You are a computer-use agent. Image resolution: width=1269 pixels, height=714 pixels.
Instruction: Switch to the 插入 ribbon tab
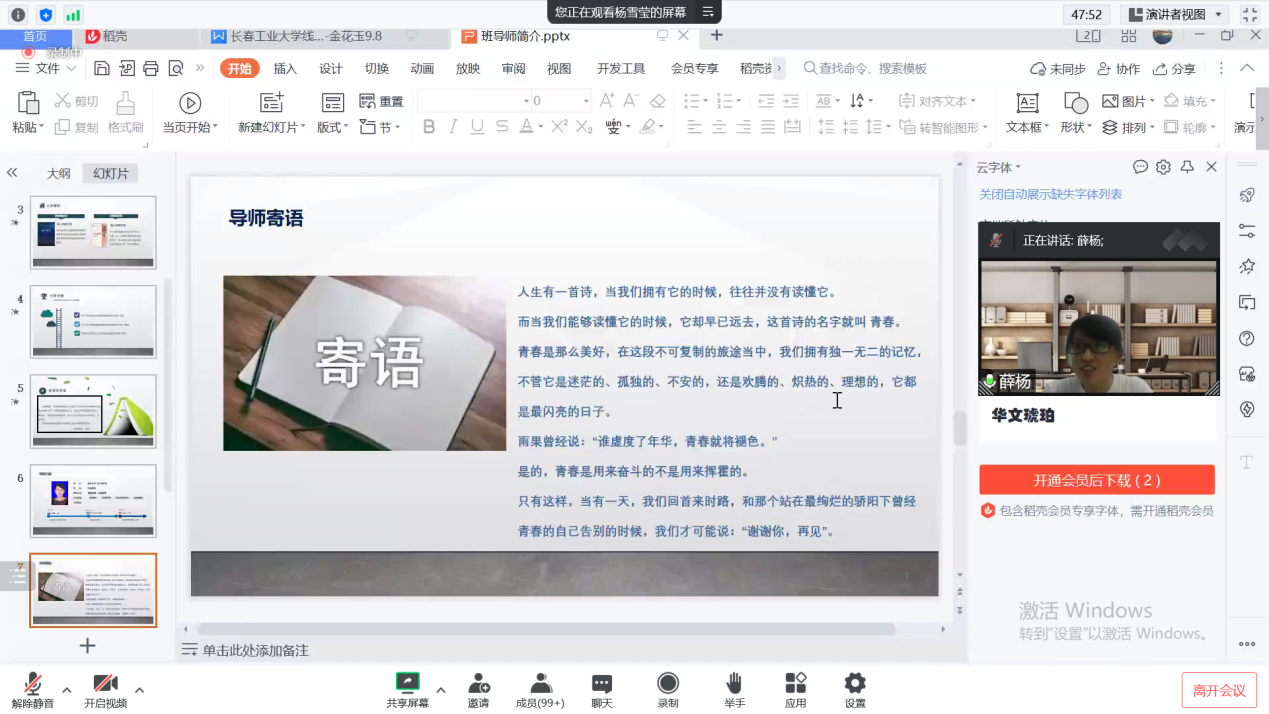click(x=283, y=69)
